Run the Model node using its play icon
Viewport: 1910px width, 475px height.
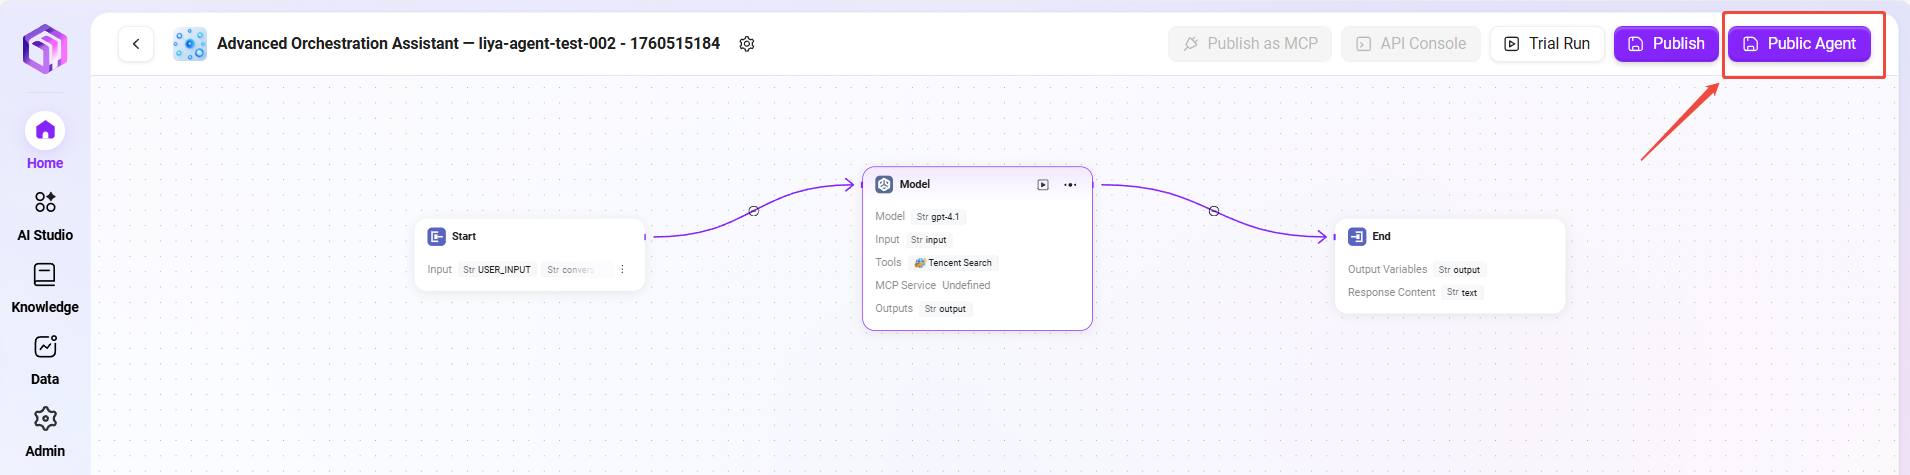click(1043, 185)
